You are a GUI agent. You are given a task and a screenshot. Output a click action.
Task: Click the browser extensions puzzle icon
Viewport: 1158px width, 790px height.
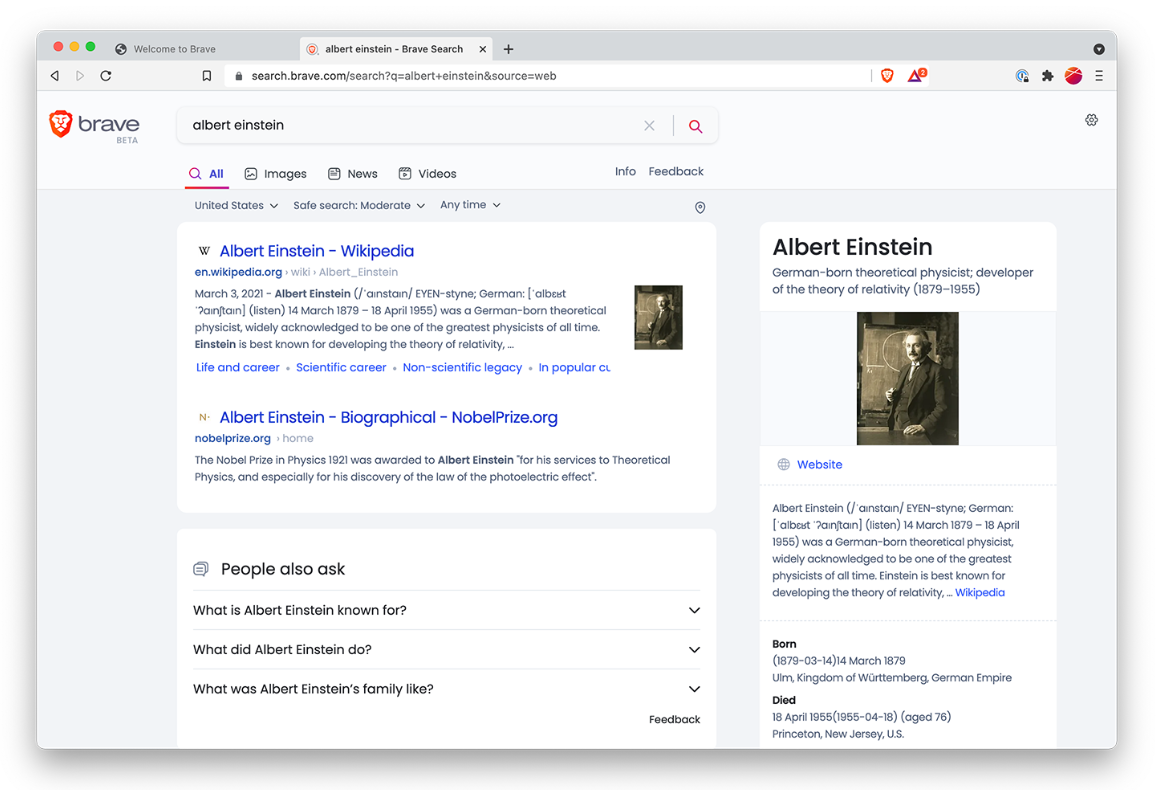tap(1047, 75)
